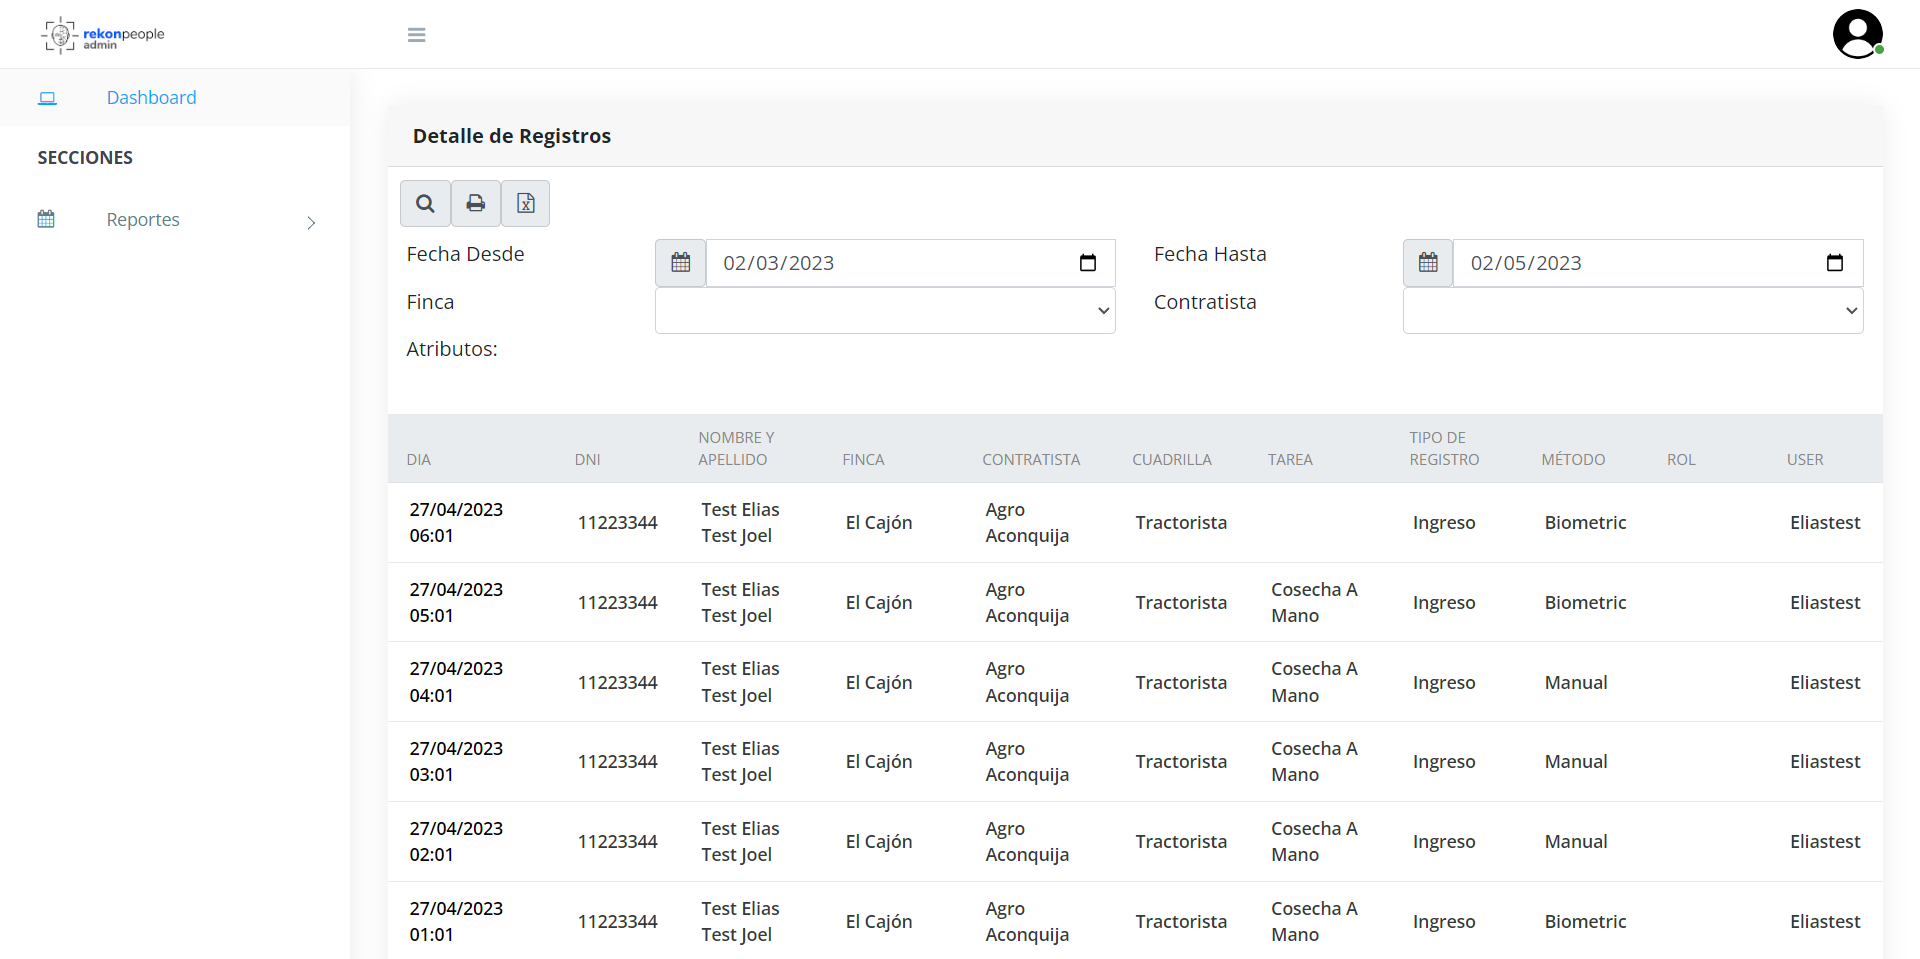The image size is (1920, 959).
Task: Click the TIPO DE REGISTRO column header
Action: 1444,449
